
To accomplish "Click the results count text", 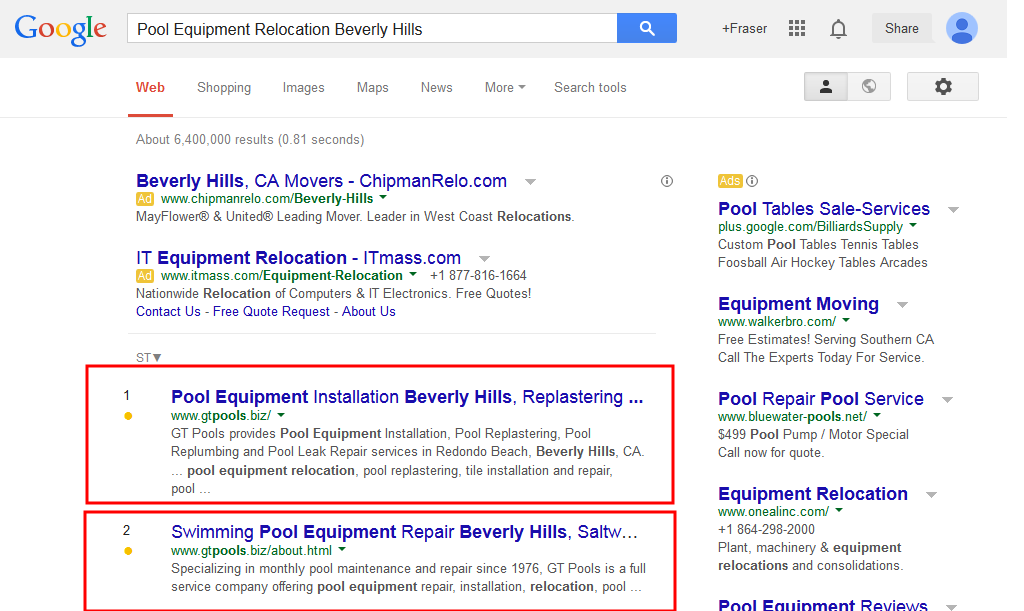I will tap(250, 140).
